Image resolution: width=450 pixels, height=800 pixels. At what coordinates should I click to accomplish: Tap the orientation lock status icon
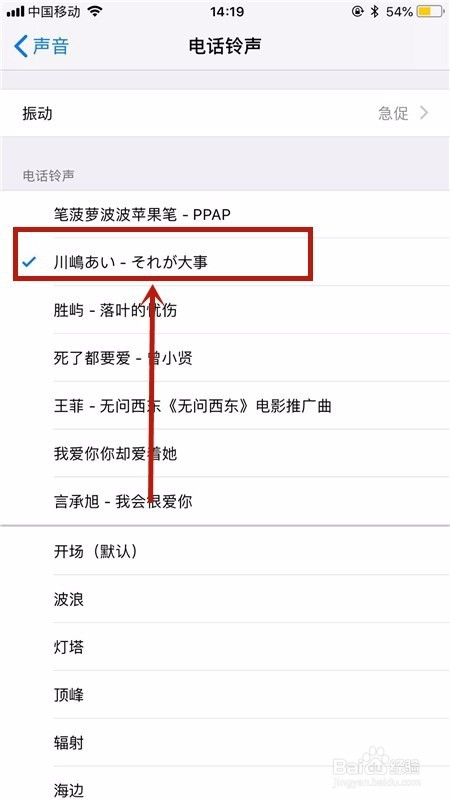[357, 12]
